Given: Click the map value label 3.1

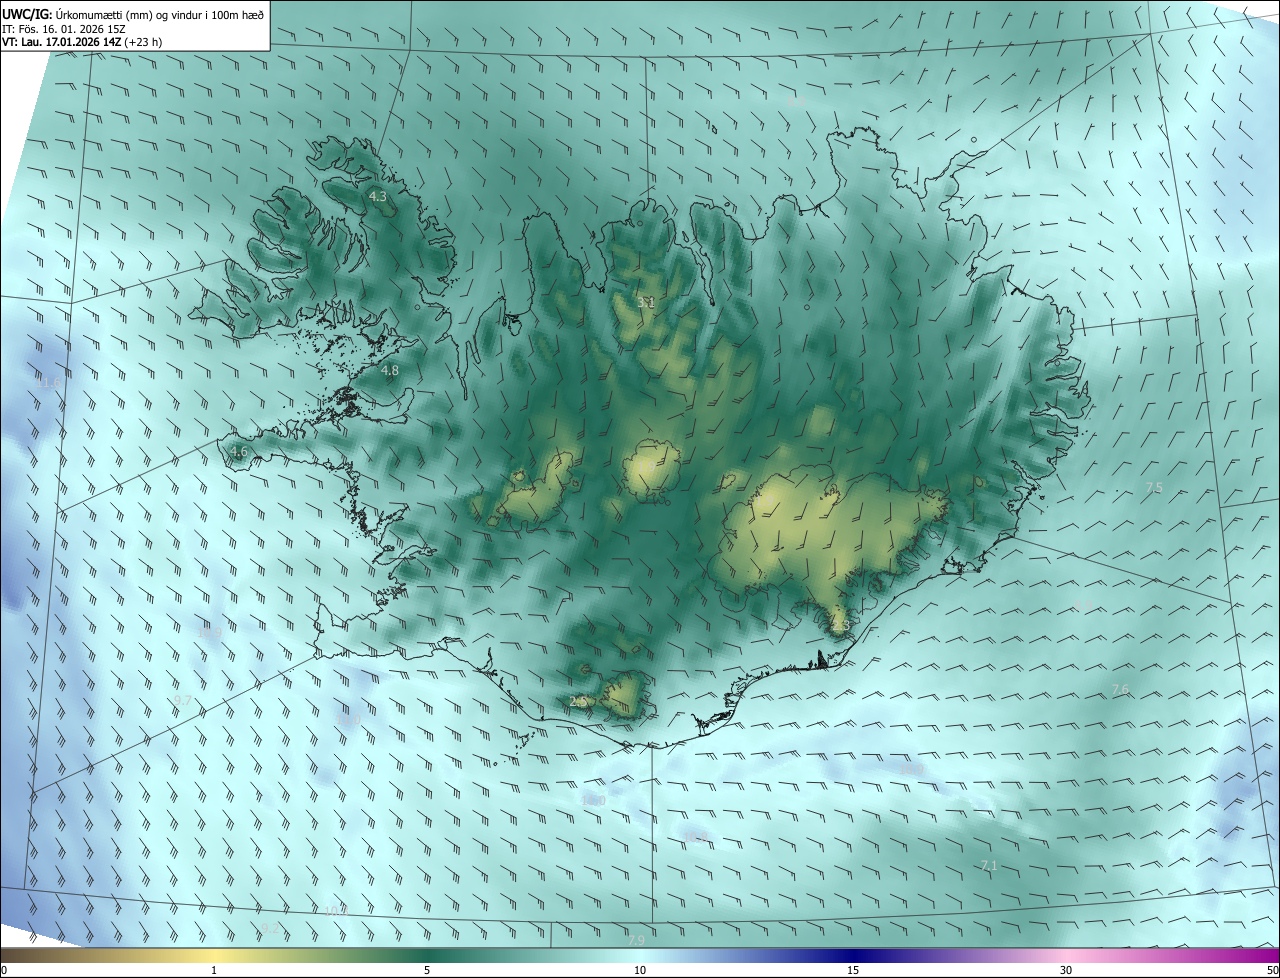Looking at the screenshot, I should coord(646,302).
